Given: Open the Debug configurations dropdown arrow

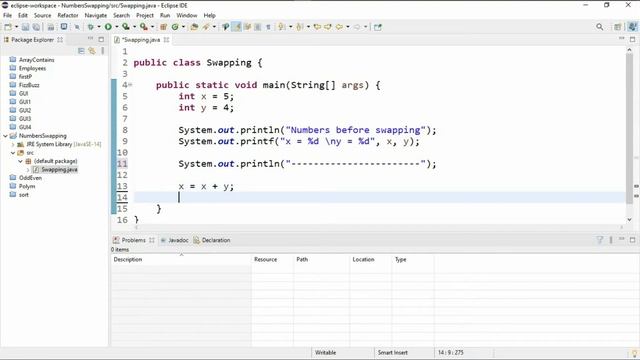Looking at the screenshot, I should [99, 27].
